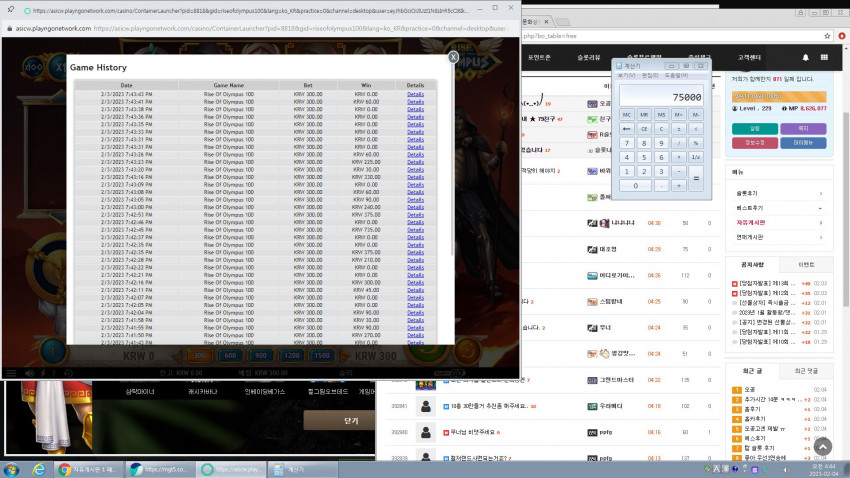Click the calculator backspace arrow key
This screenshot has height=478, width=850.
627,129
